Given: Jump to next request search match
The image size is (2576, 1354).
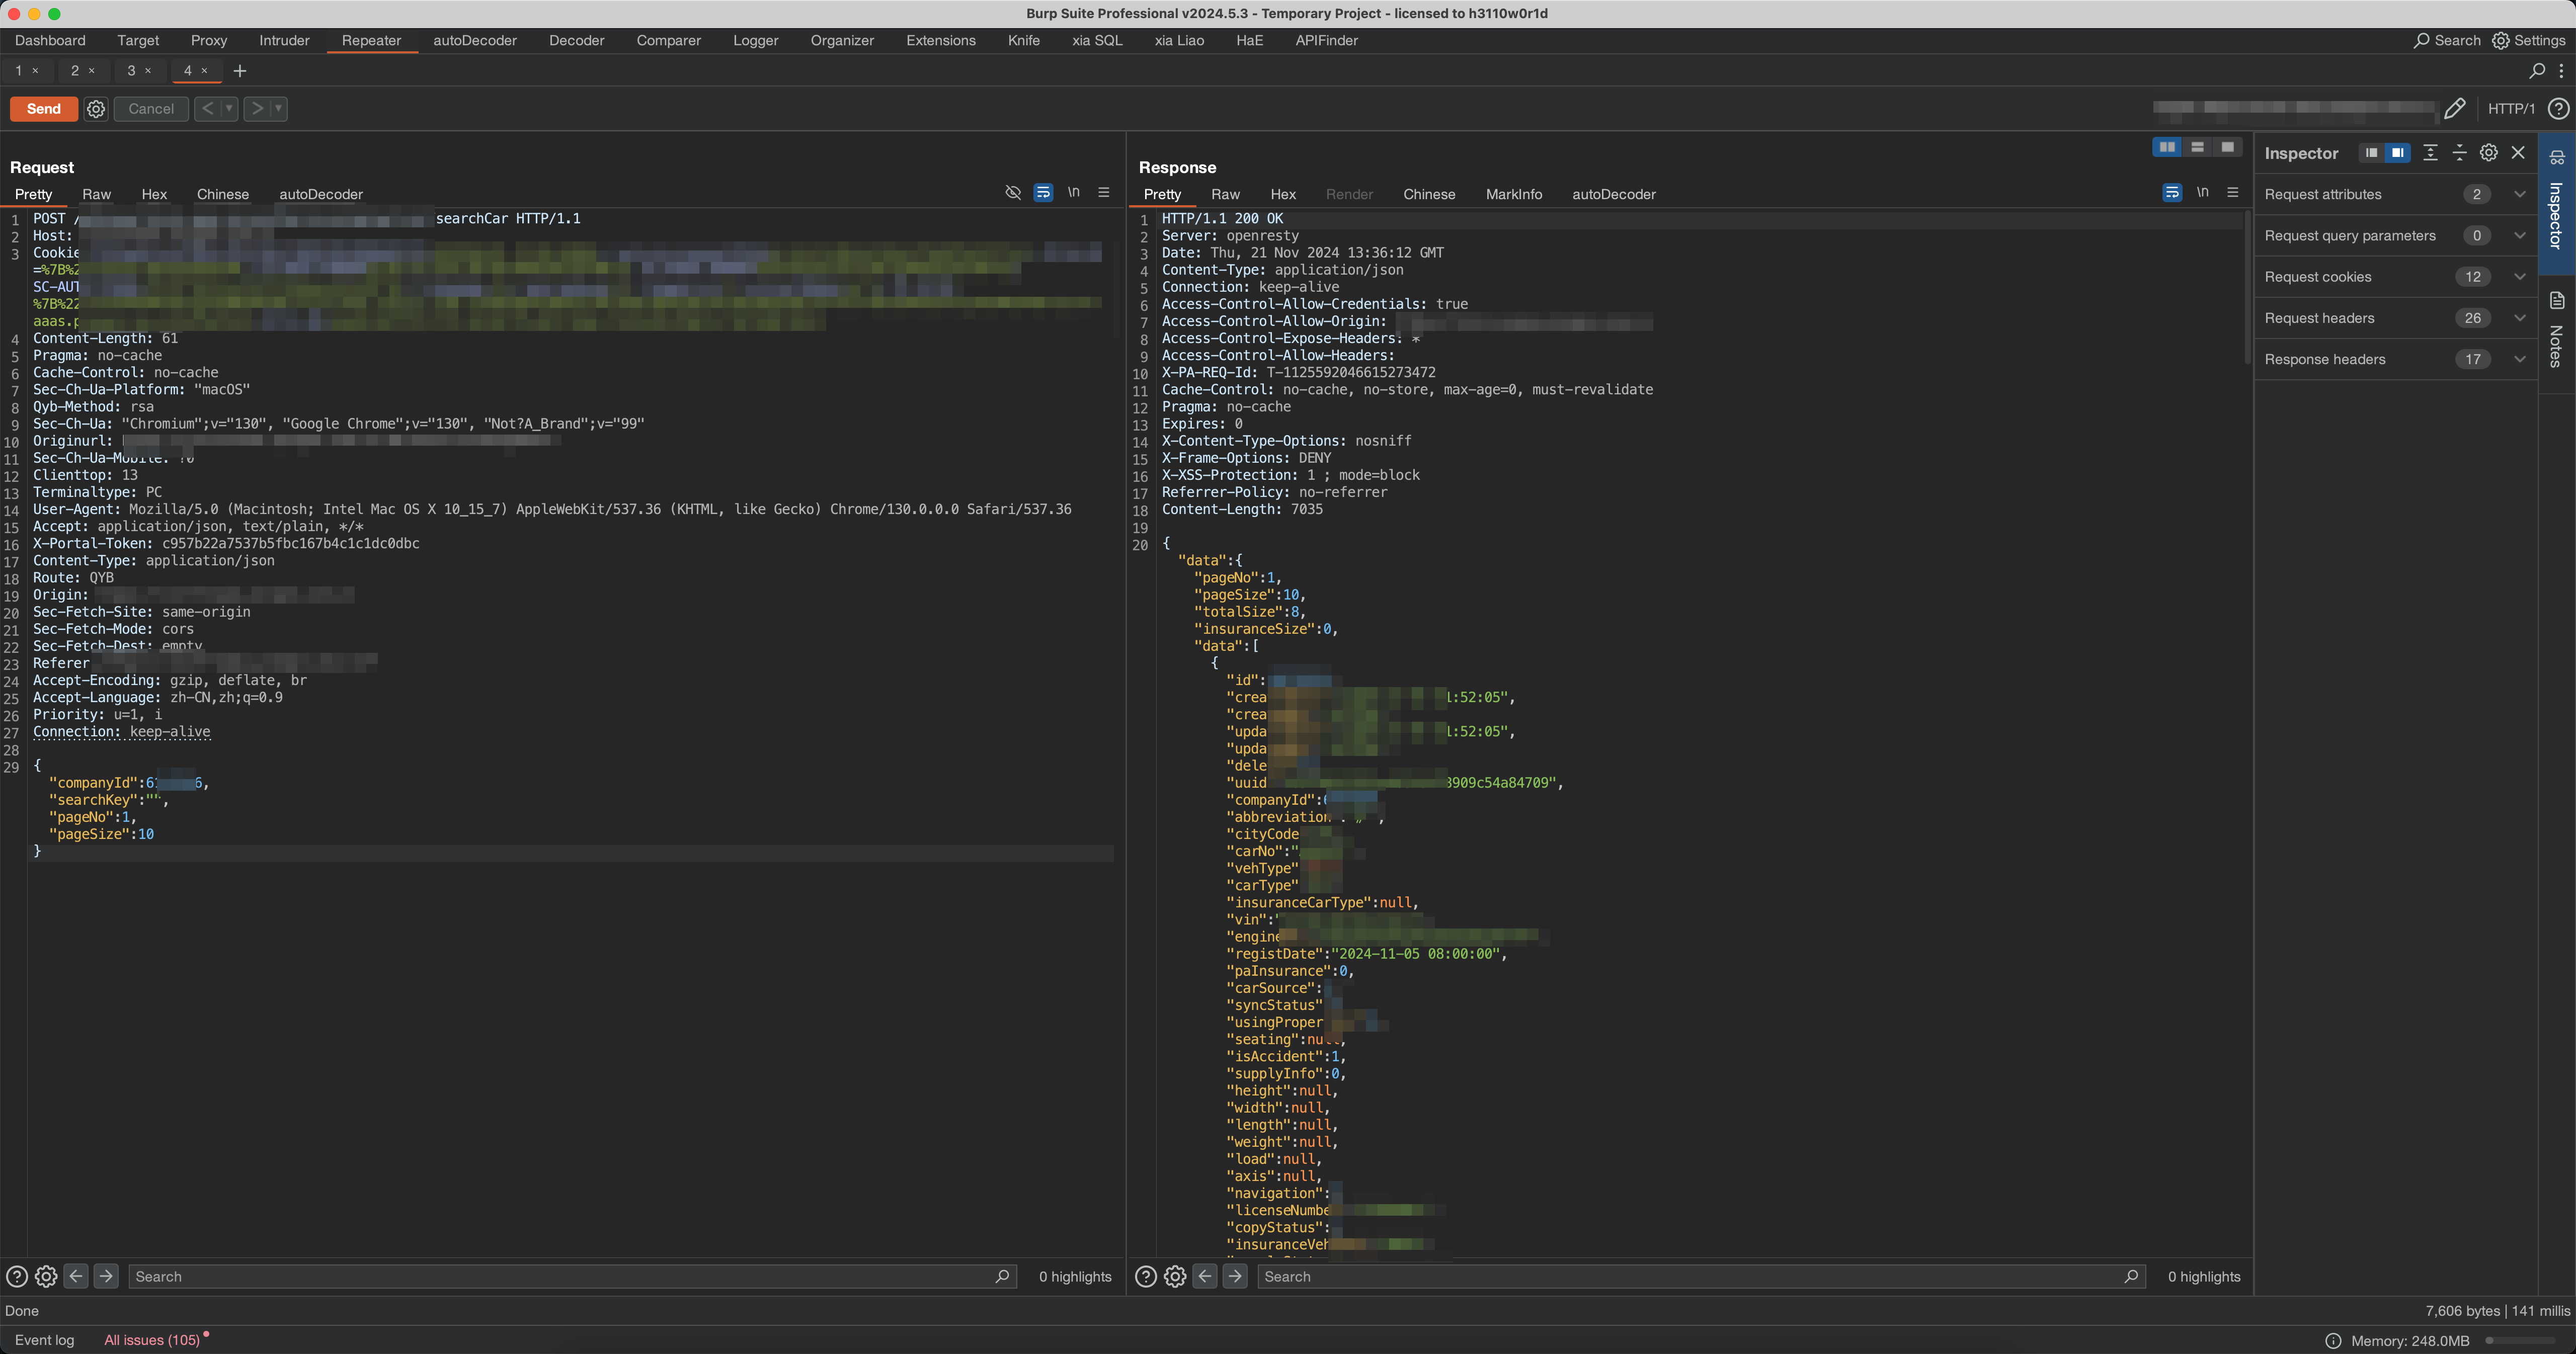Looking at the screenshot, I should click(106, 1276).
